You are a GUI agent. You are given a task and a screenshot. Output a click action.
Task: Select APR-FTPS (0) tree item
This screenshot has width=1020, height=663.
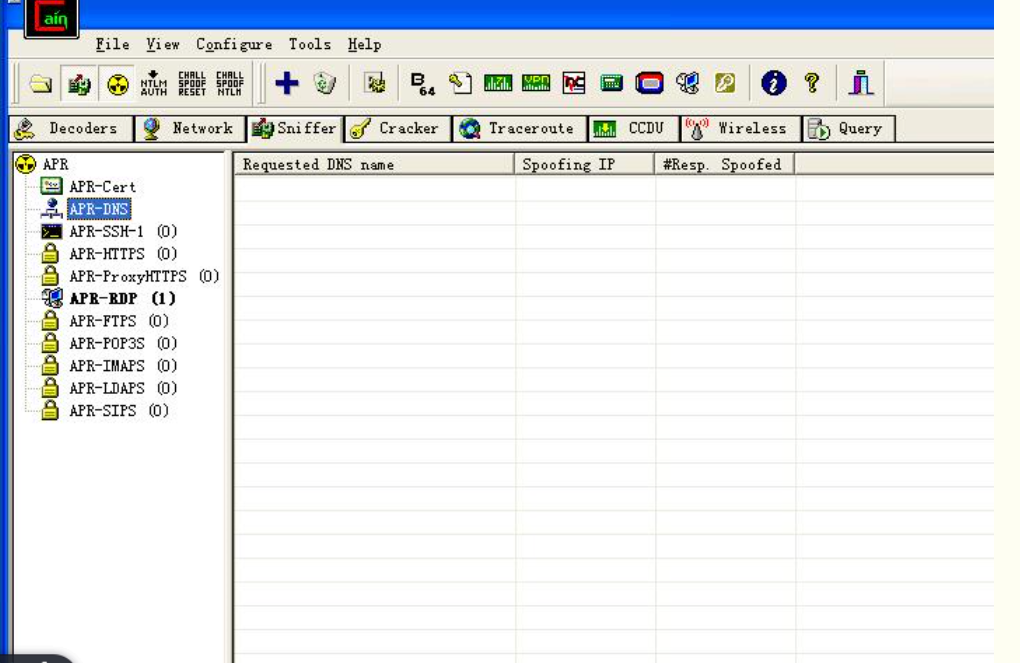(x=118, y=321)
